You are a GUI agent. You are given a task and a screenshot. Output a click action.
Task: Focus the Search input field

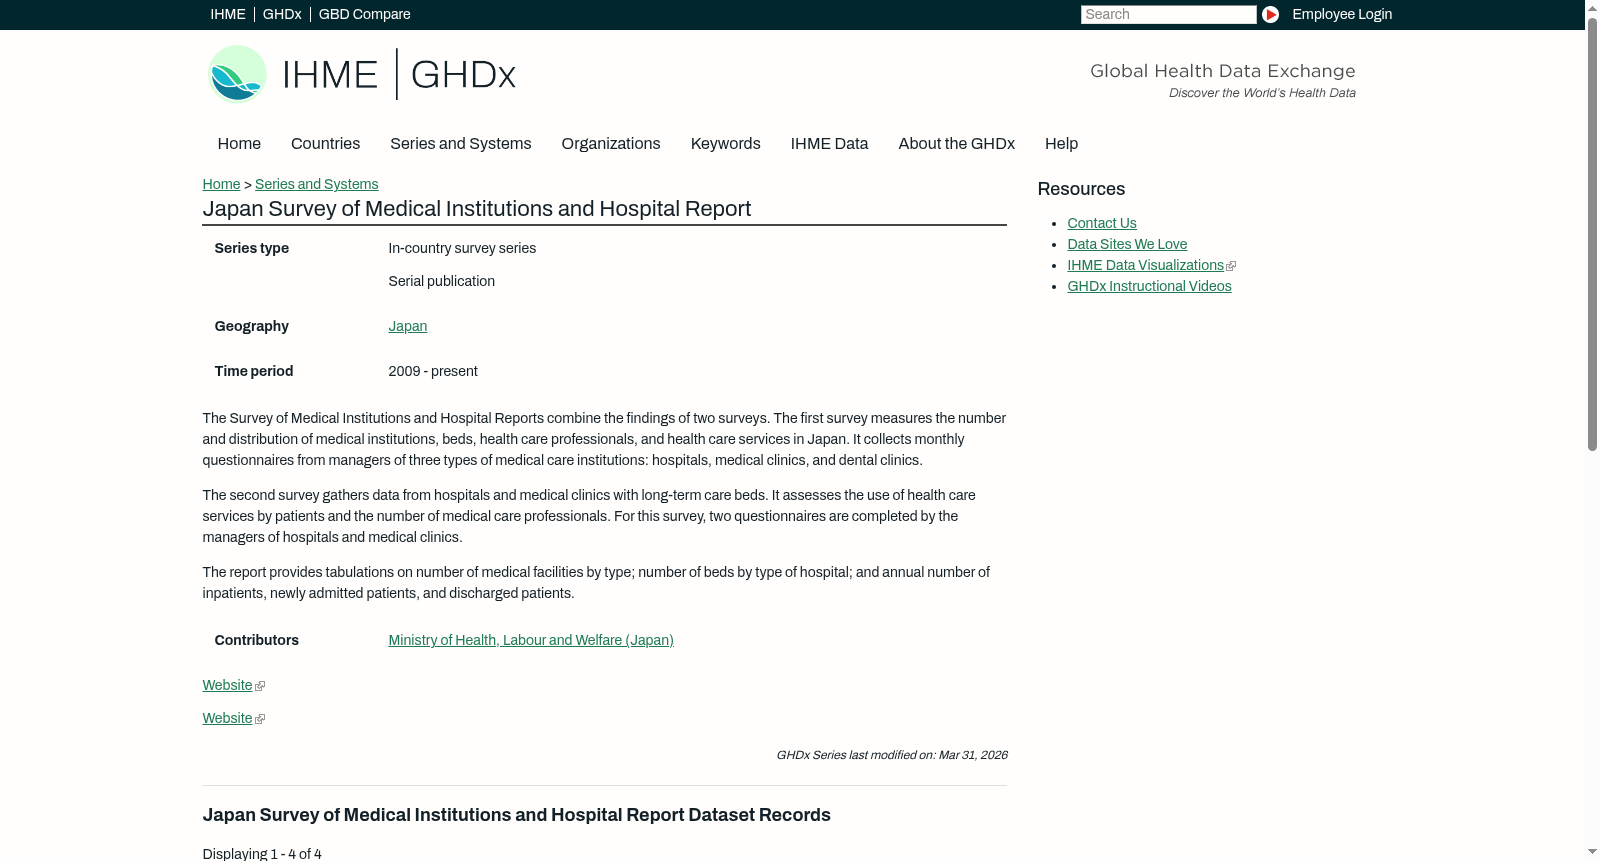tap(1168, 14)
